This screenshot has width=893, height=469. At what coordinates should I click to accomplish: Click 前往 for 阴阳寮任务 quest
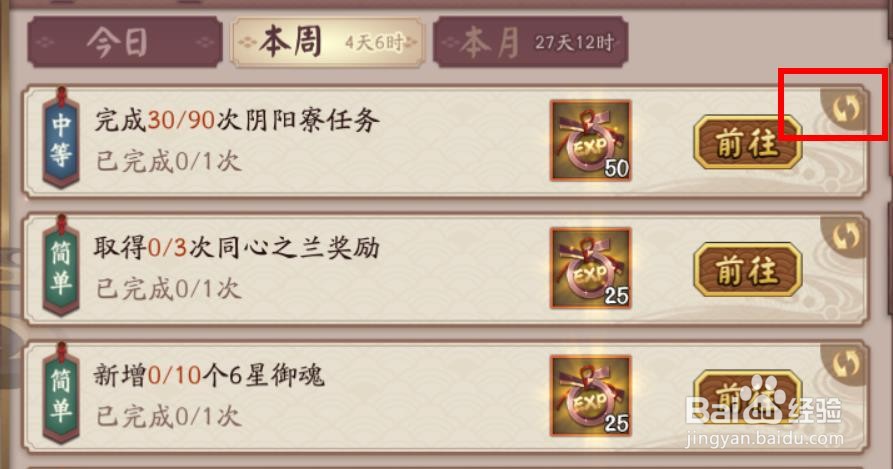pyautogui.click(x=747, y=142)
